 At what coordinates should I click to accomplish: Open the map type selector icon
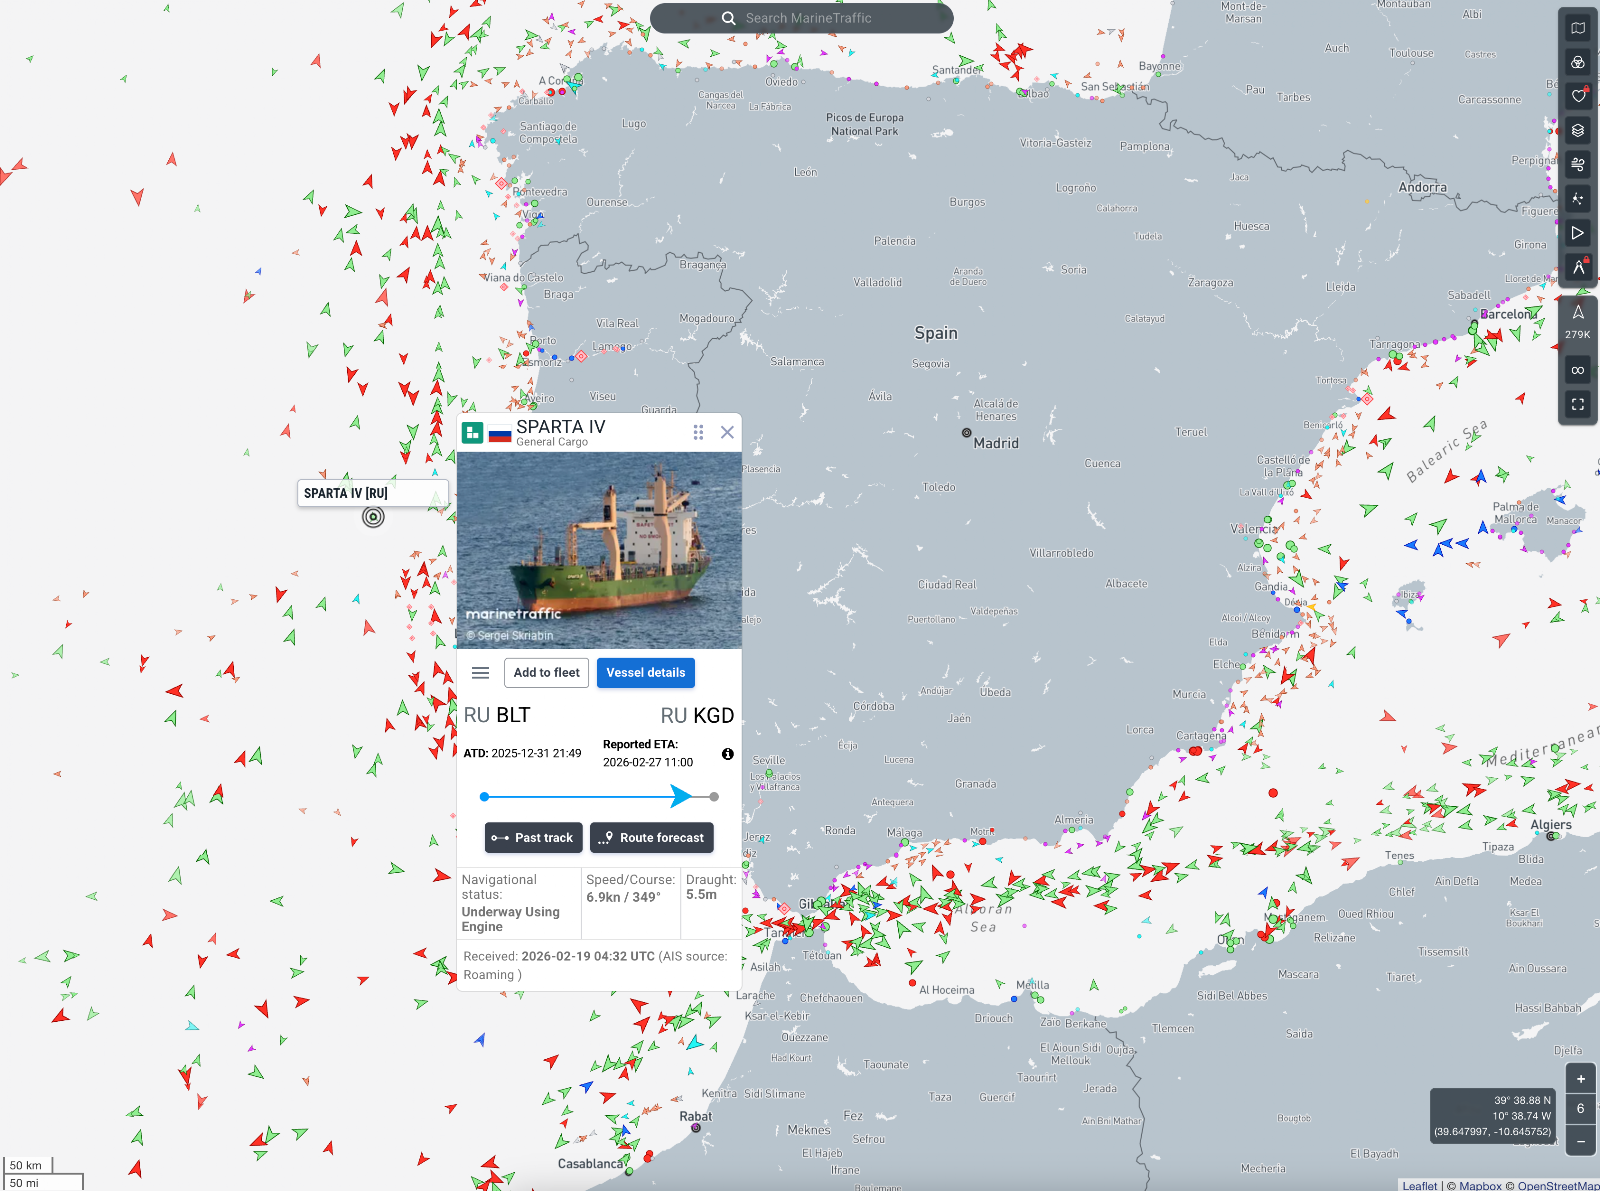pyautogui.click(x=1578, y=28)
